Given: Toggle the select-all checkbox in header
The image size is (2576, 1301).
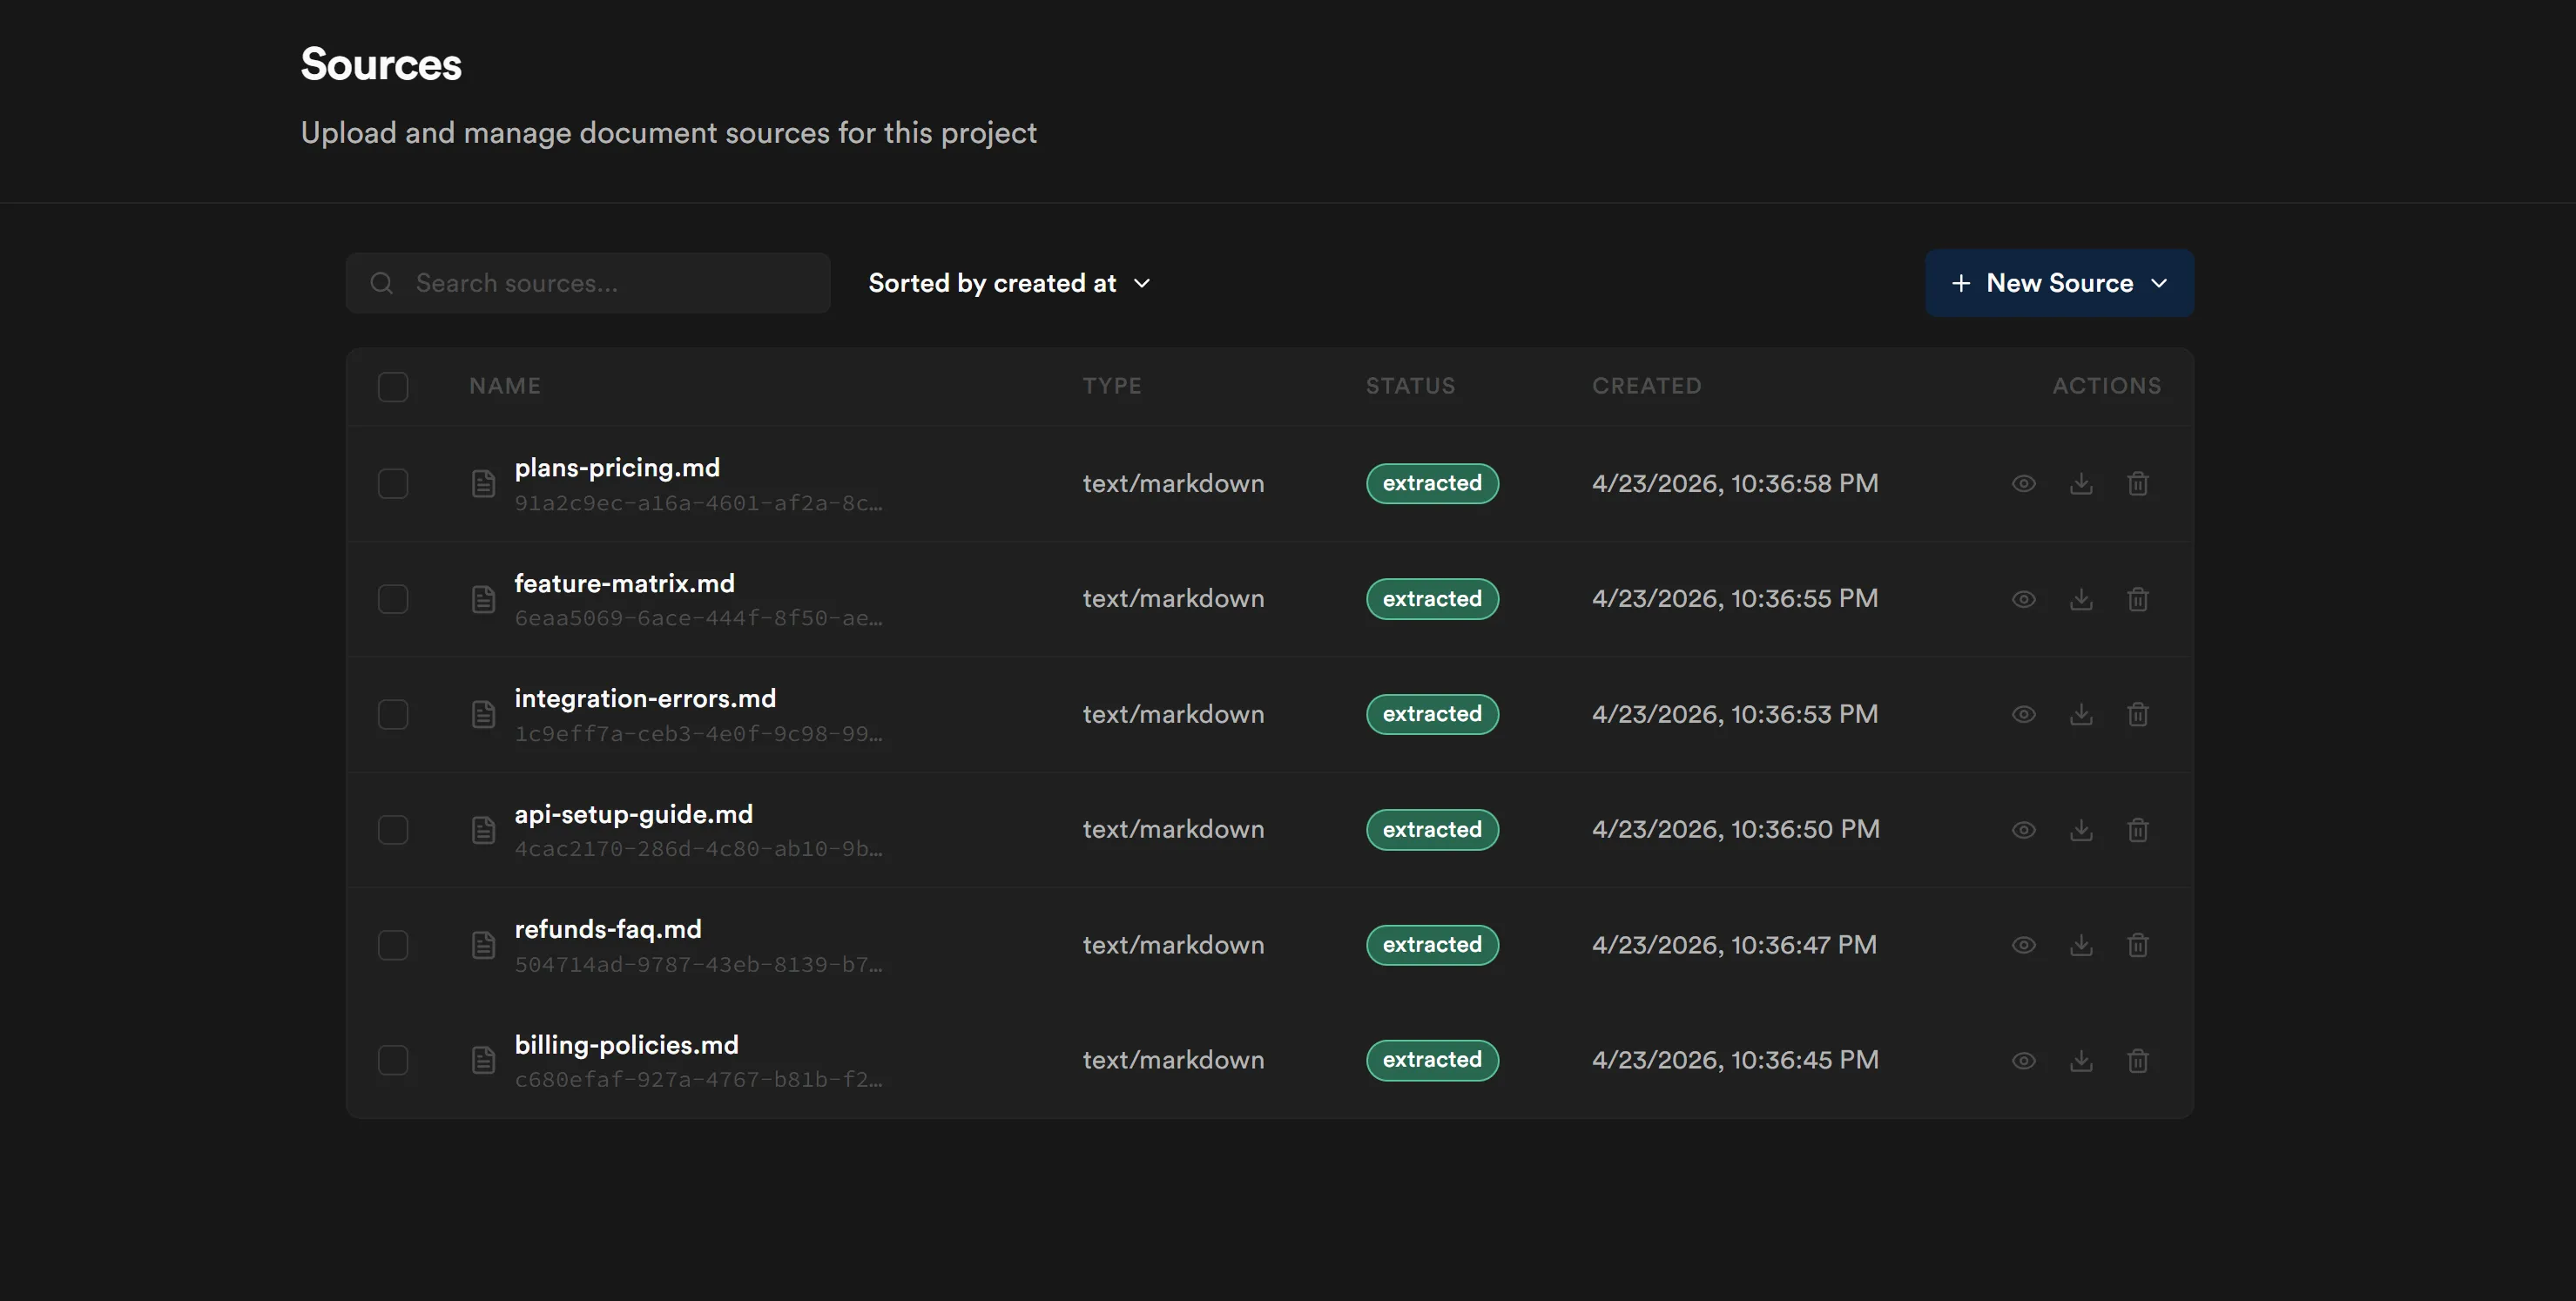Looking at the screenshot, I should [393, 387].
